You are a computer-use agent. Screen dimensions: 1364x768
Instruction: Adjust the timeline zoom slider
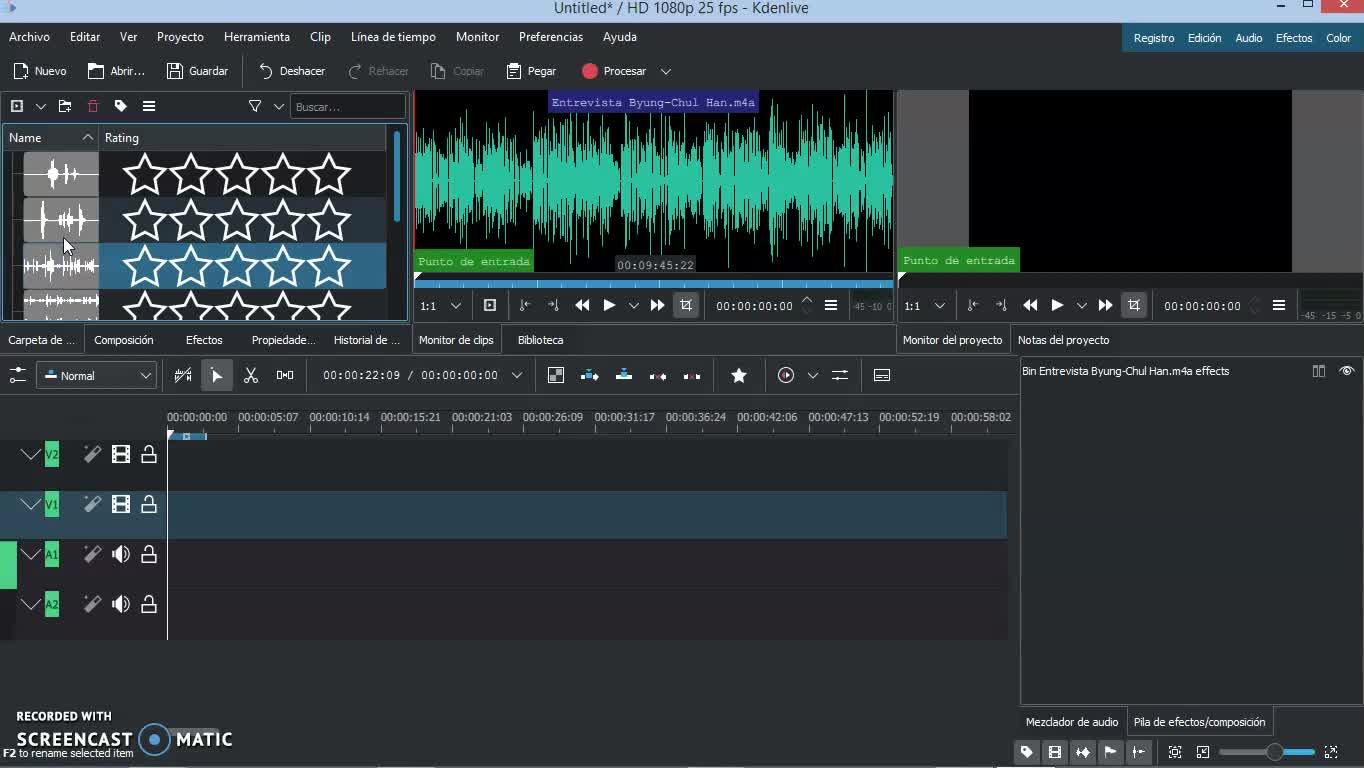point(1274,752)
